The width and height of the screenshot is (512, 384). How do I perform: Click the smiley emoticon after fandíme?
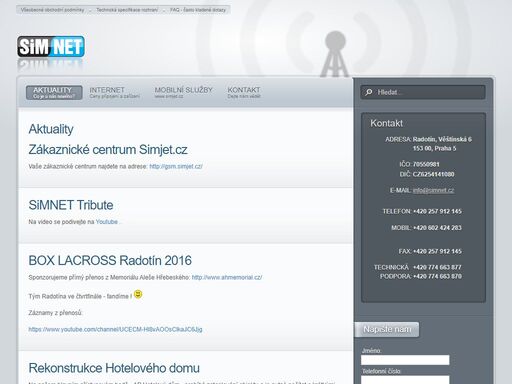pos(138,294)
